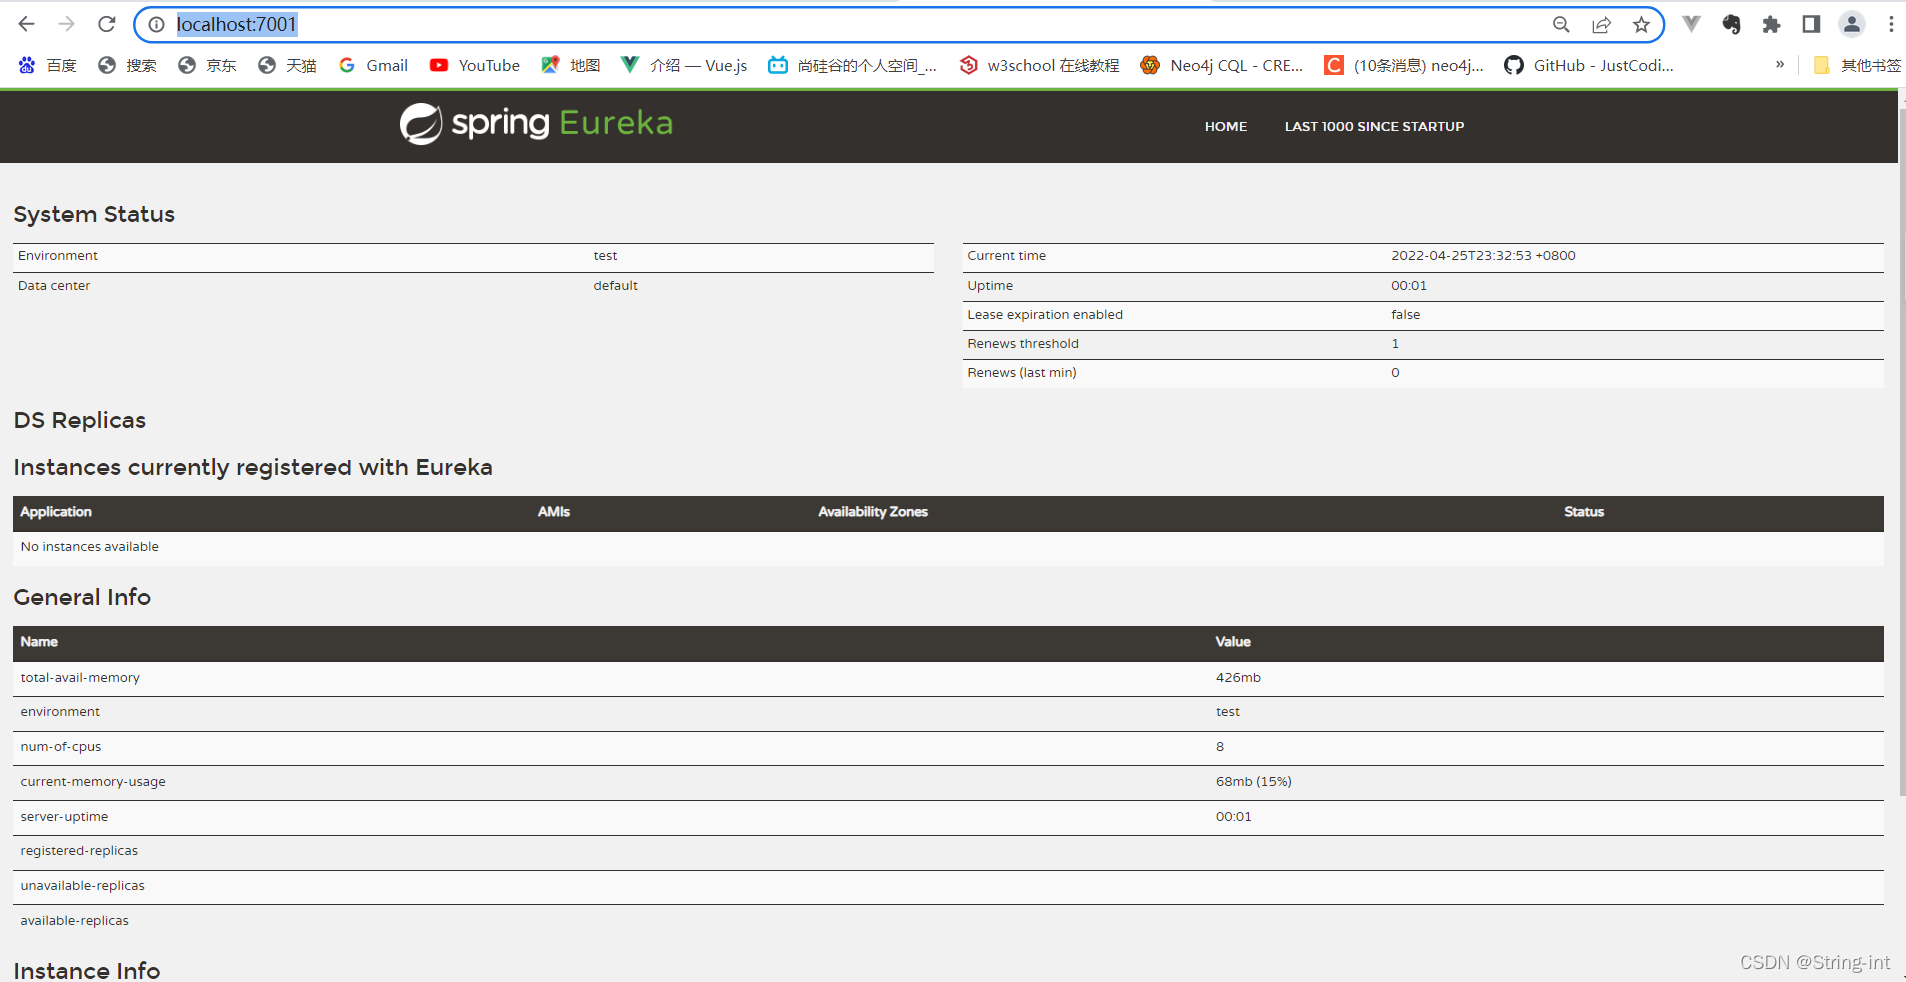The image size is (1906, 982).
Task: Open the YouTube bookmark
Action: pos(474,65)
